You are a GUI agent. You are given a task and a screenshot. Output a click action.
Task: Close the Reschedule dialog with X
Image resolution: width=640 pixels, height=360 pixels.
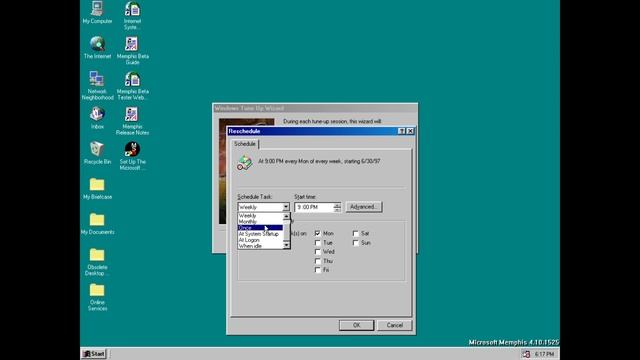[410, 131]
